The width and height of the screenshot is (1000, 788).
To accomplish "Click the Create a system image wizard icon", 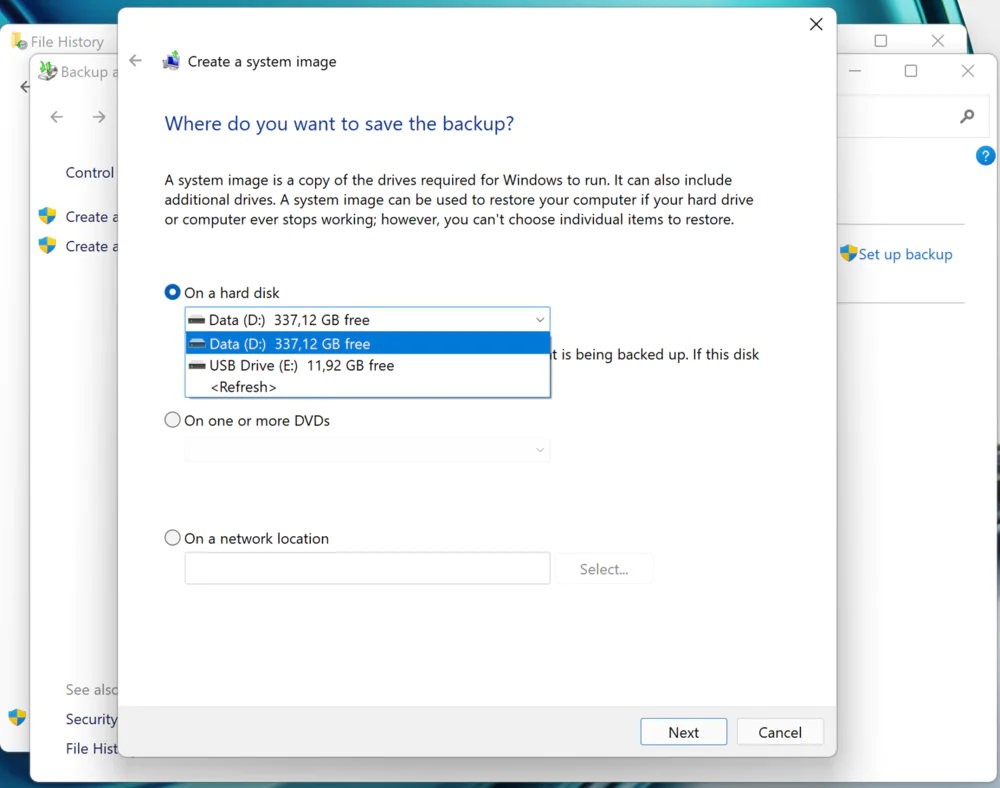I will pos(171,61).
